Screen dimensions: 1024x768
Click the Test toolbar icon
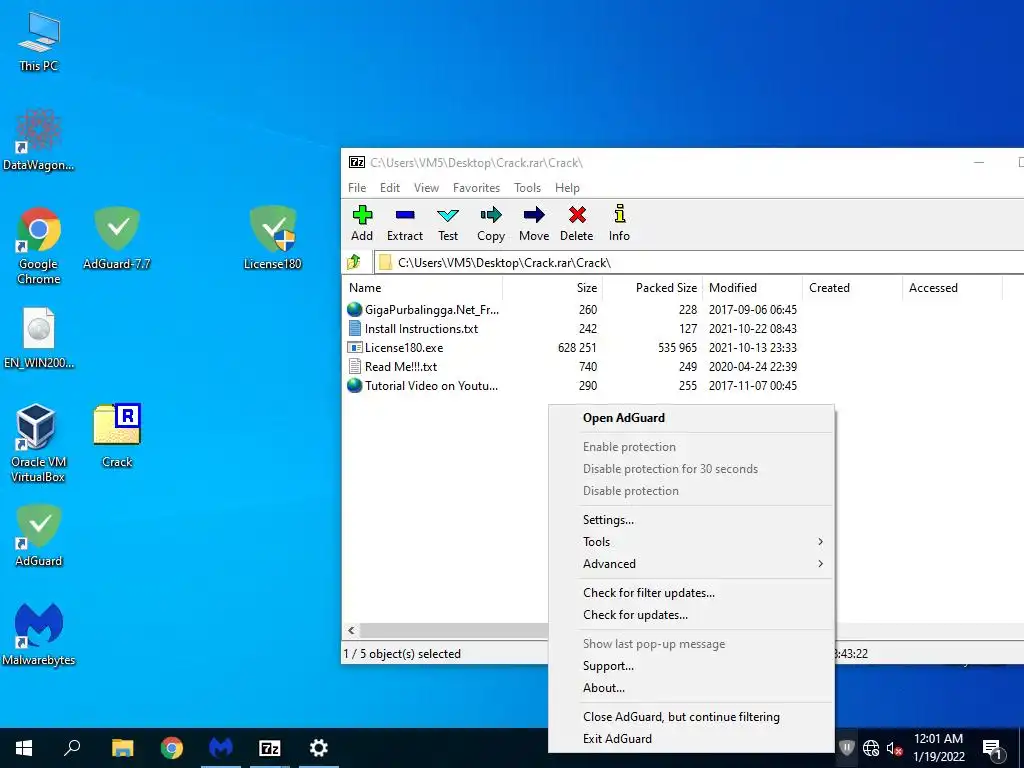point(448,223)
